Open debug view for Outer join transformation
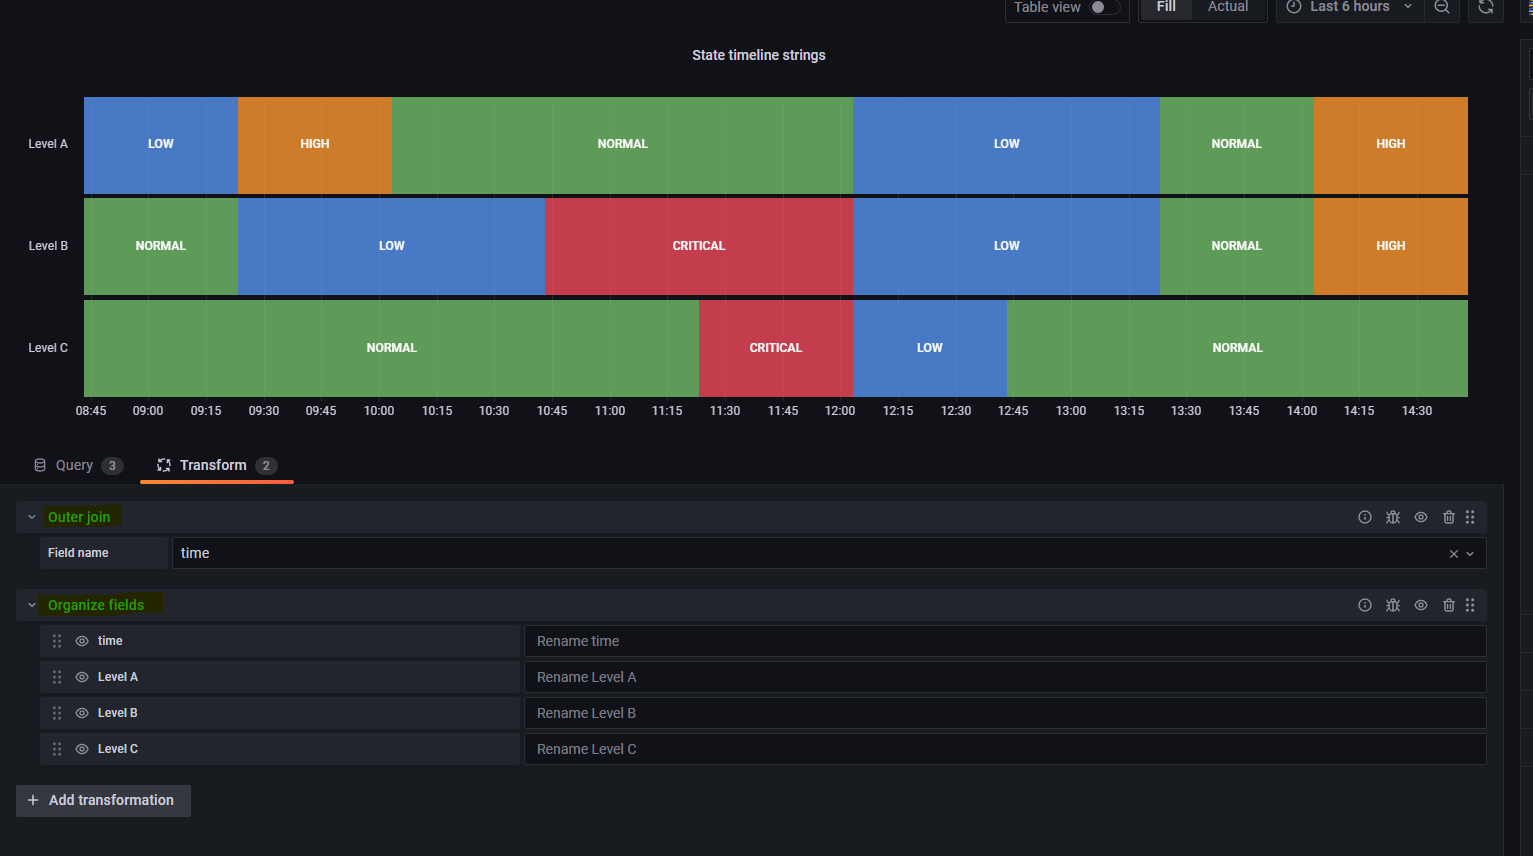The height and width of the screenshot is (856, 1533). pyautogui.click(x=1393, y=517)
